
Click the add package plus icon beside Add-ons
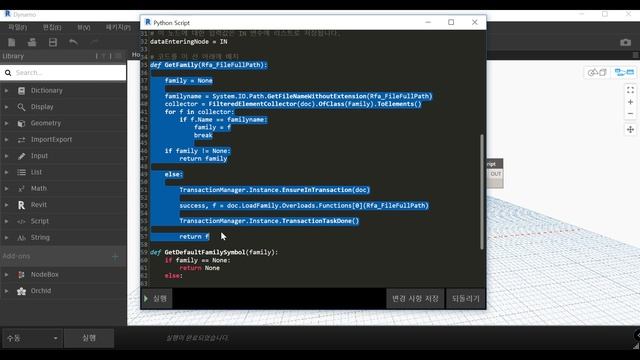pos(115,256)
